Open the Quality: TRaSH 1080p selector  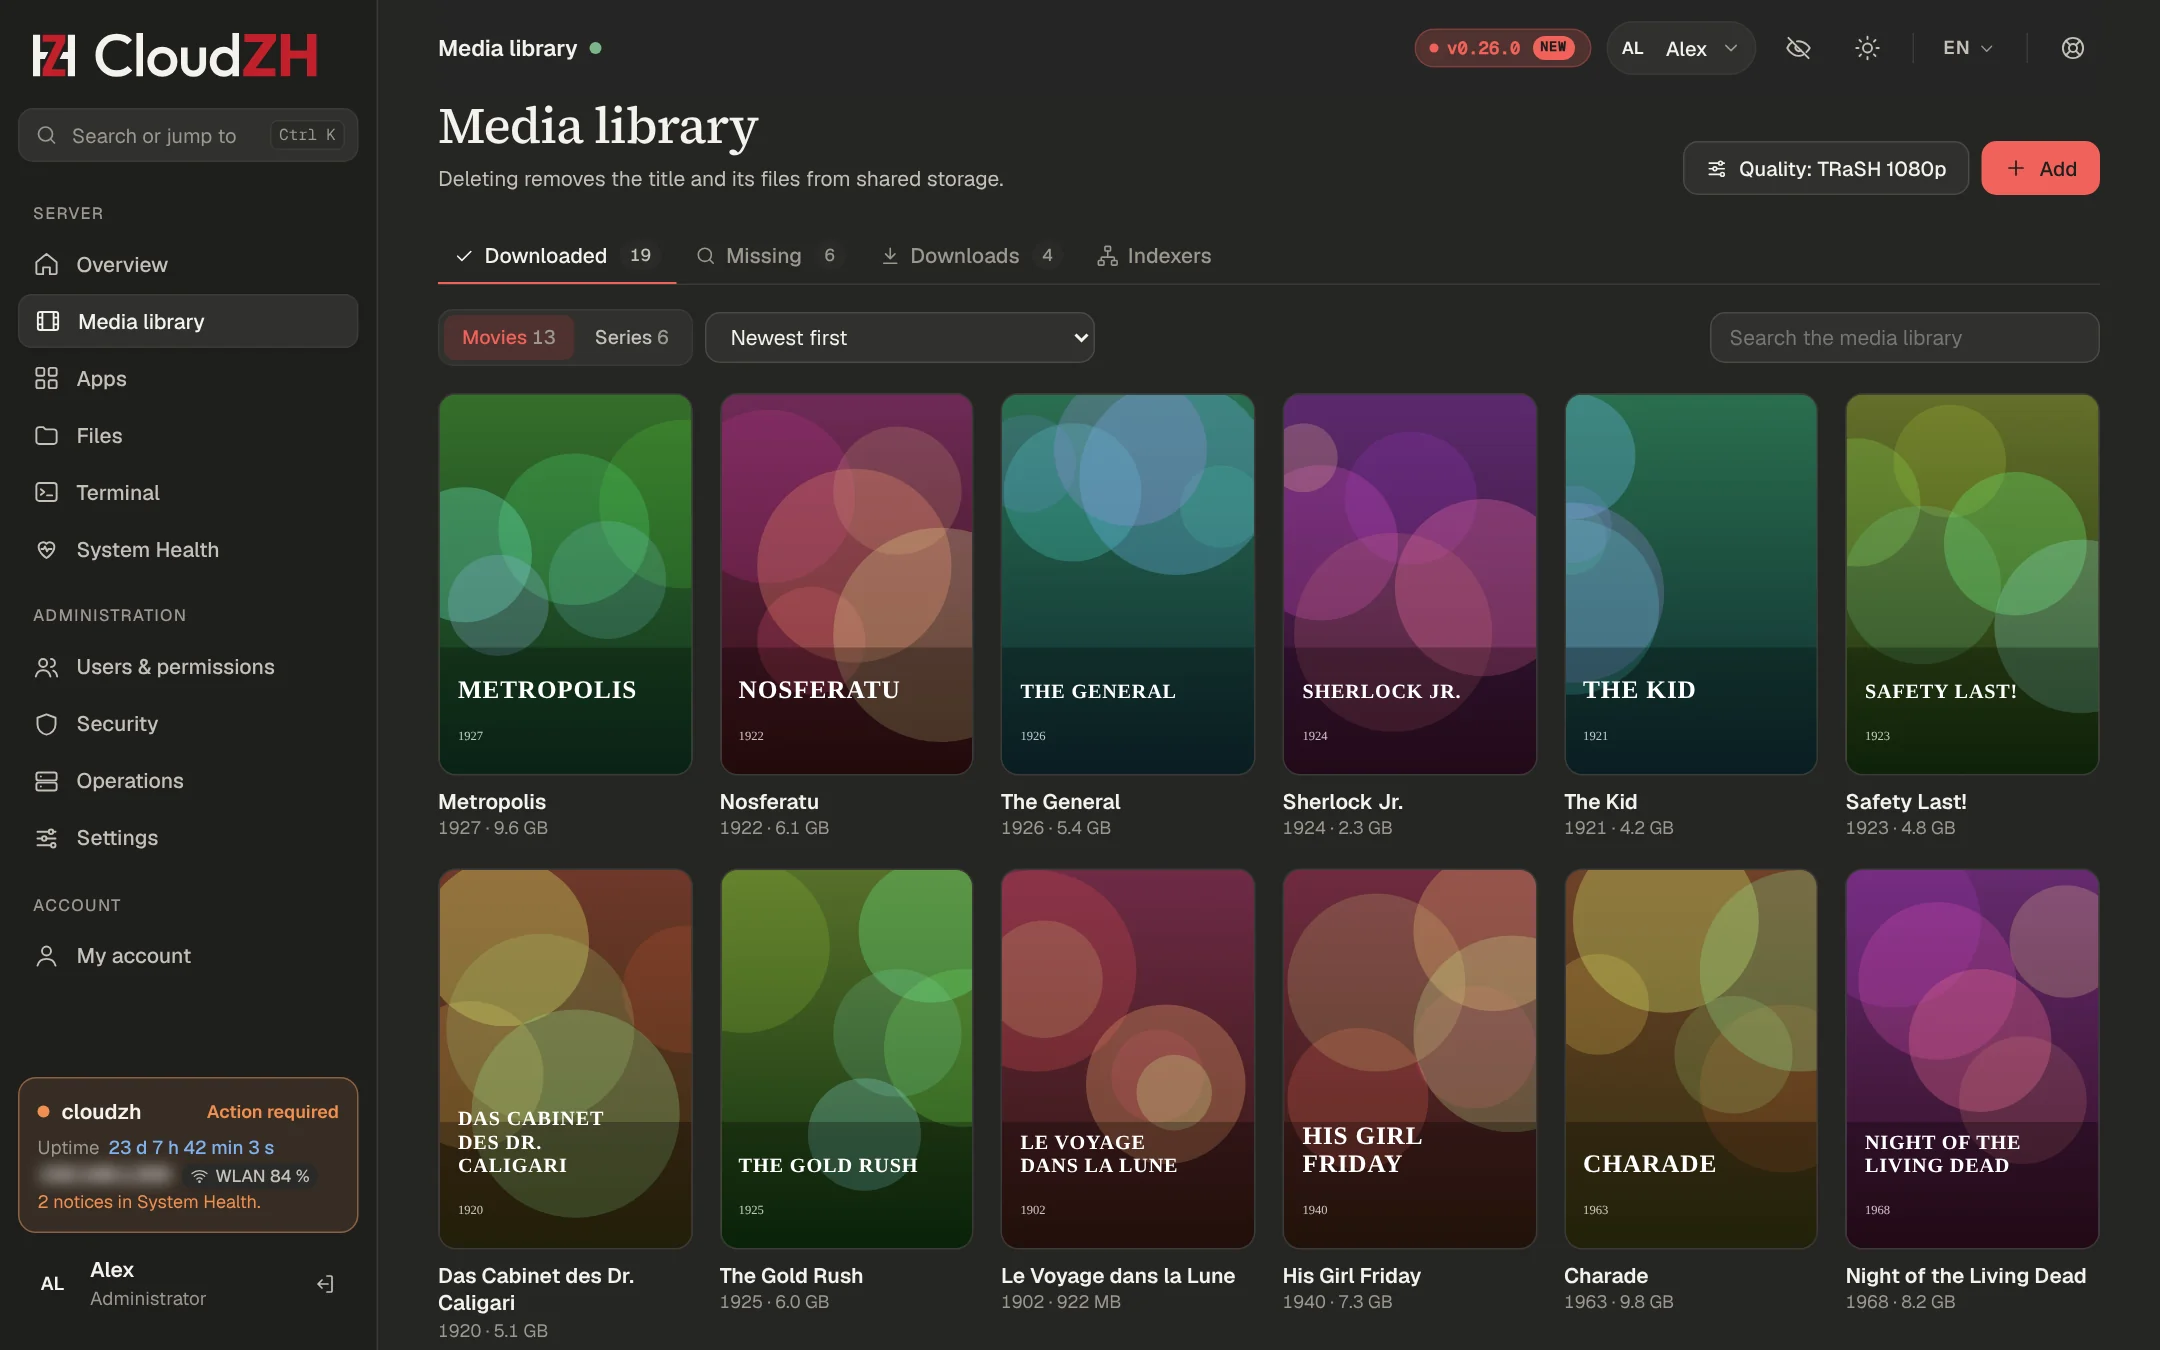1825,168
